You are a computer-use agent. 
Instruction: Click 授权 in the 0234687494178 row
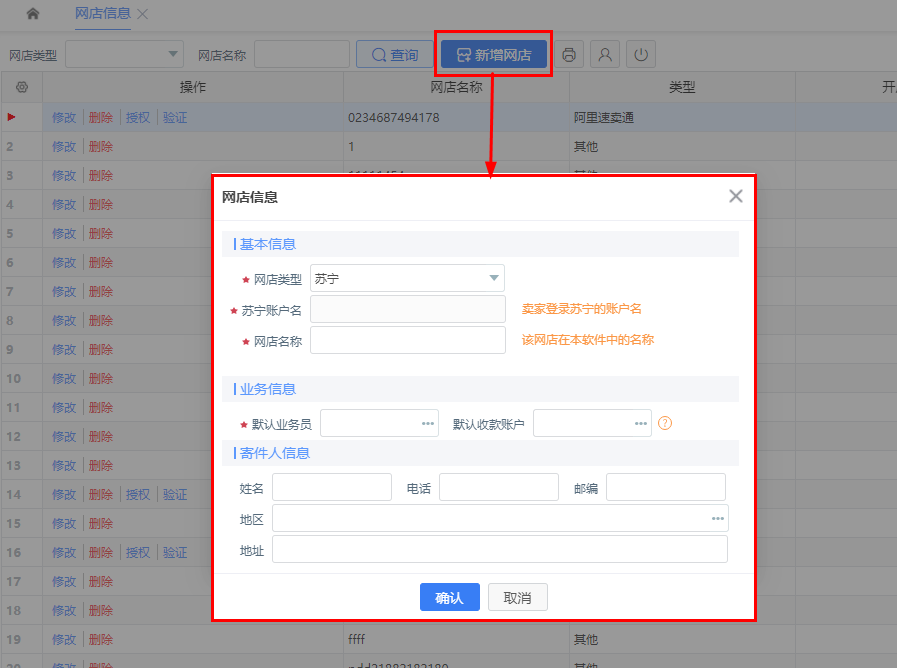(x=138, y=117)
